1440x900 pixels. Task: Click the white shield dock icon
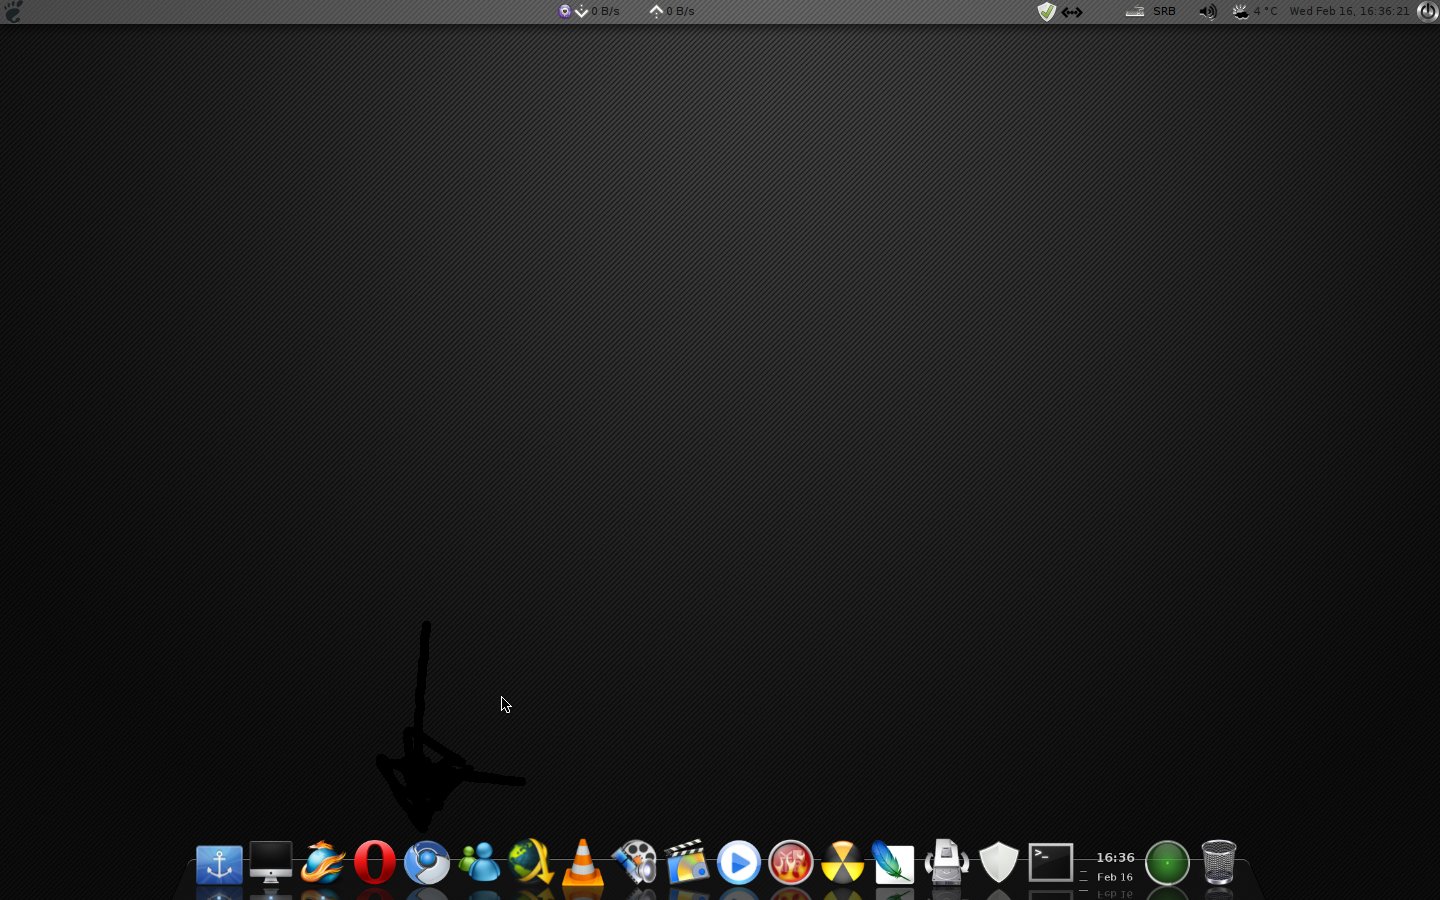tap(998, 863)
